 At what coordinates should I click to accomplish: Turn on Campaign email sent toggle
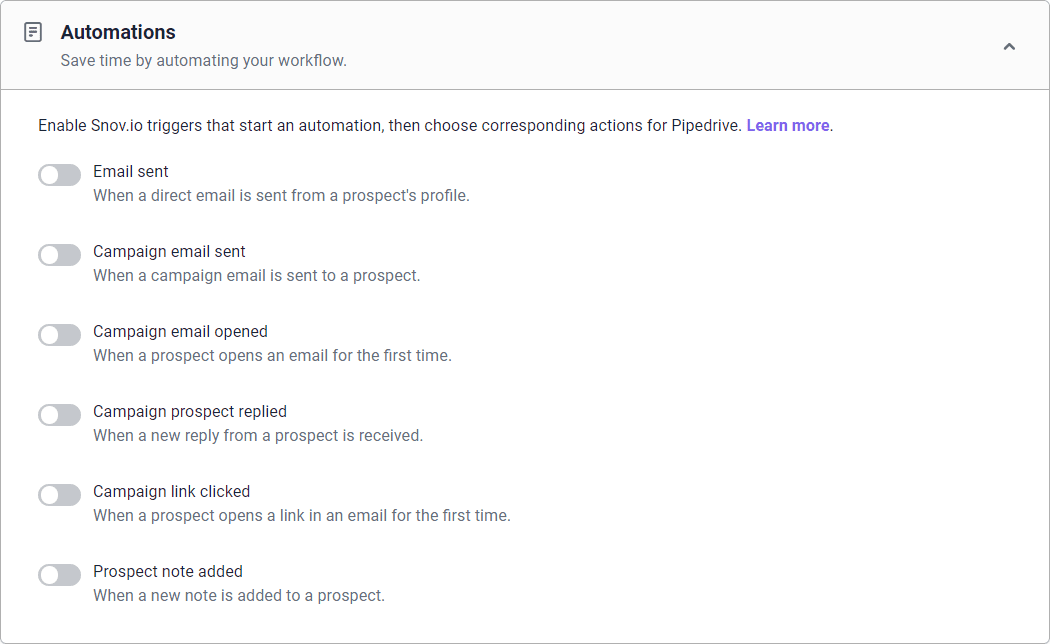[x=59, y=256]
